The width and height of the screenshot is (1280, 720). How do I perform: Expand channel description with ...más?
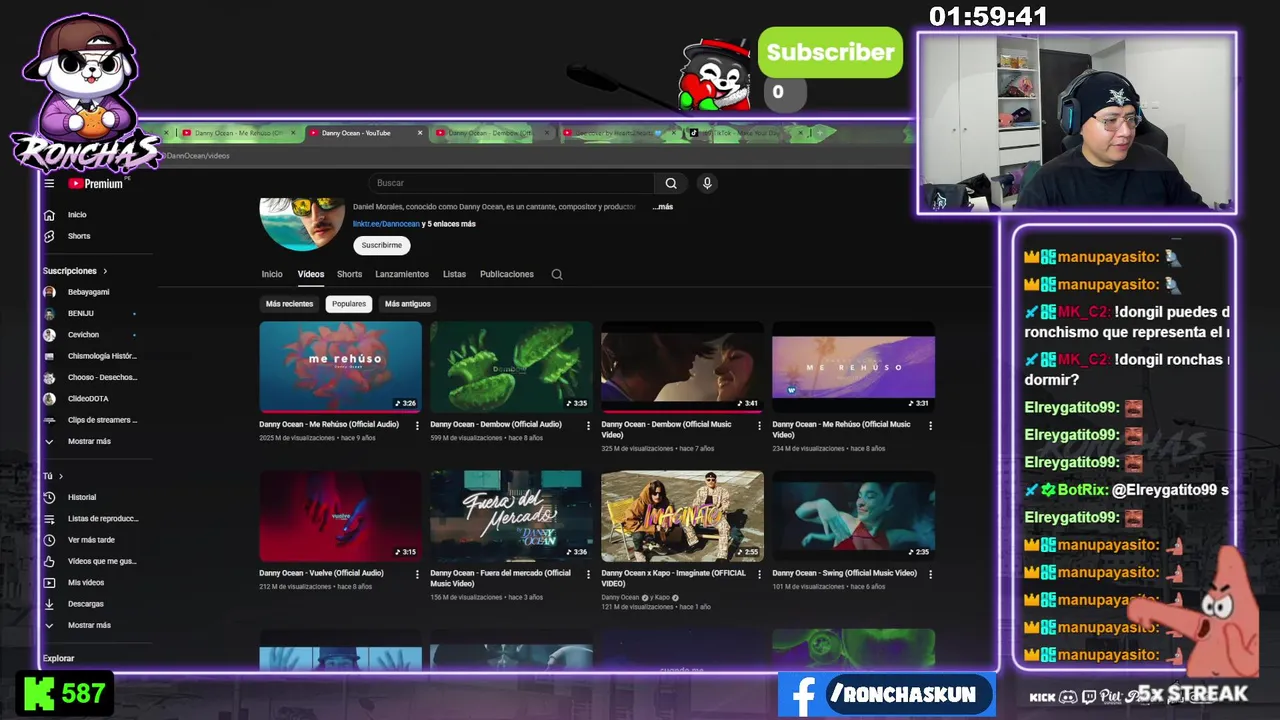pyautogui.click(x=663, y=207)
